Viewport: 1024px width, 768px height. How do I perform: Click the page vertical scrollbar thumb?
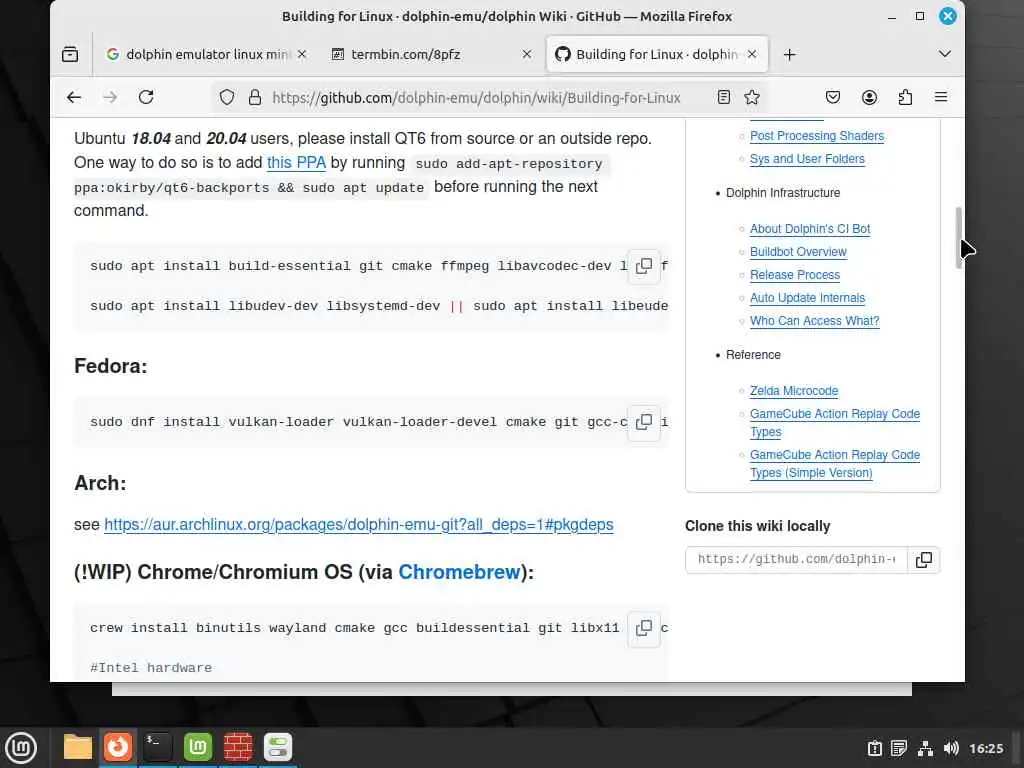(959, 238)
